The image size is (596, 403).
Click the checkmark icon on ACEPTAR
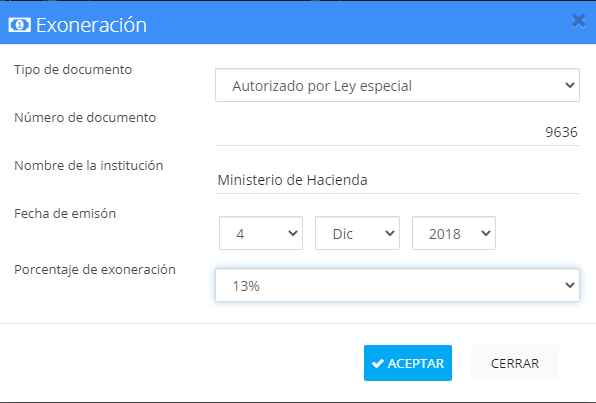click(x=377, y=363)
